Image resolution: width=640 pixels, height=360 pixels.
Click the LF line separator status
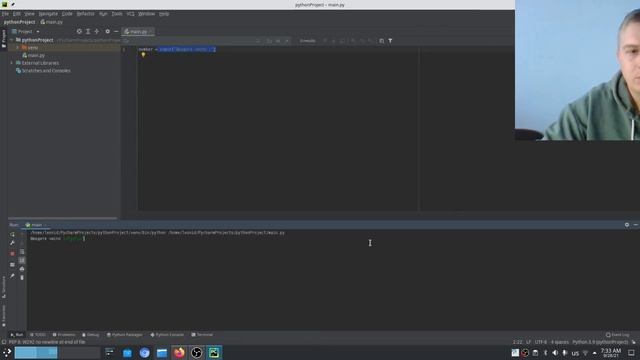point(529,342)
